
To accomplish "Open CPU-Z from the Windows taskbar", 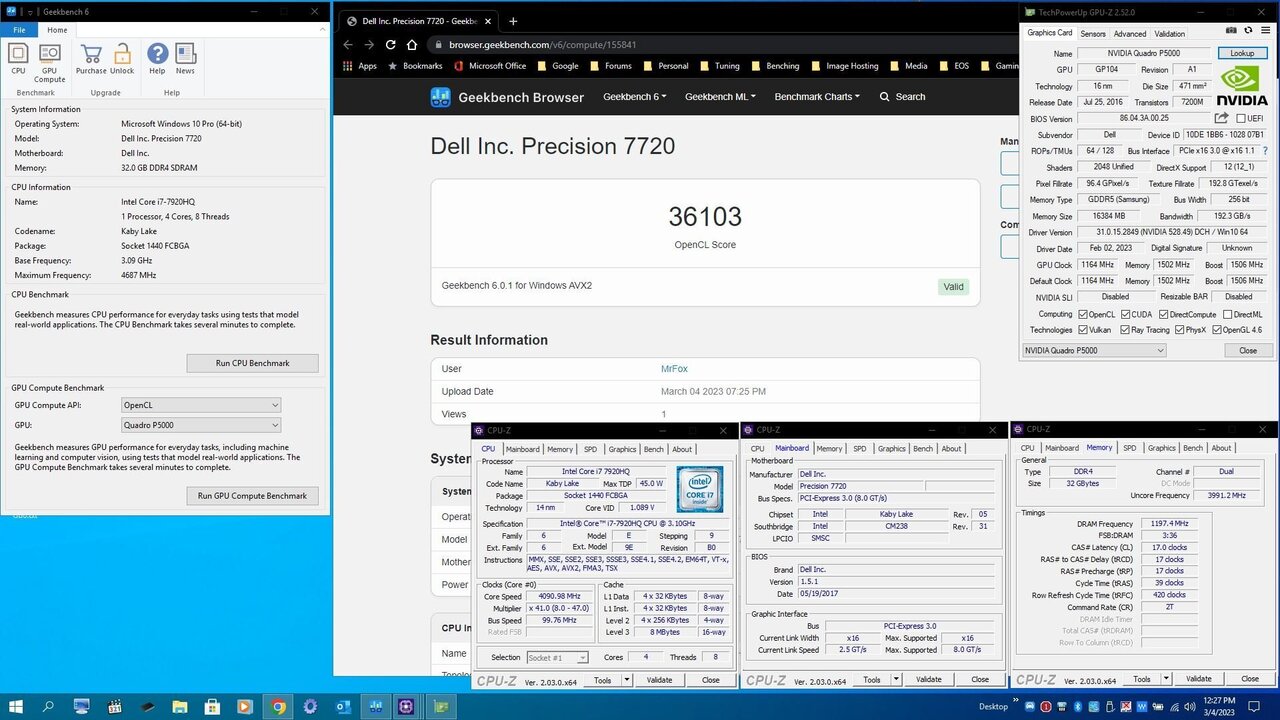I will pos(406,706).
